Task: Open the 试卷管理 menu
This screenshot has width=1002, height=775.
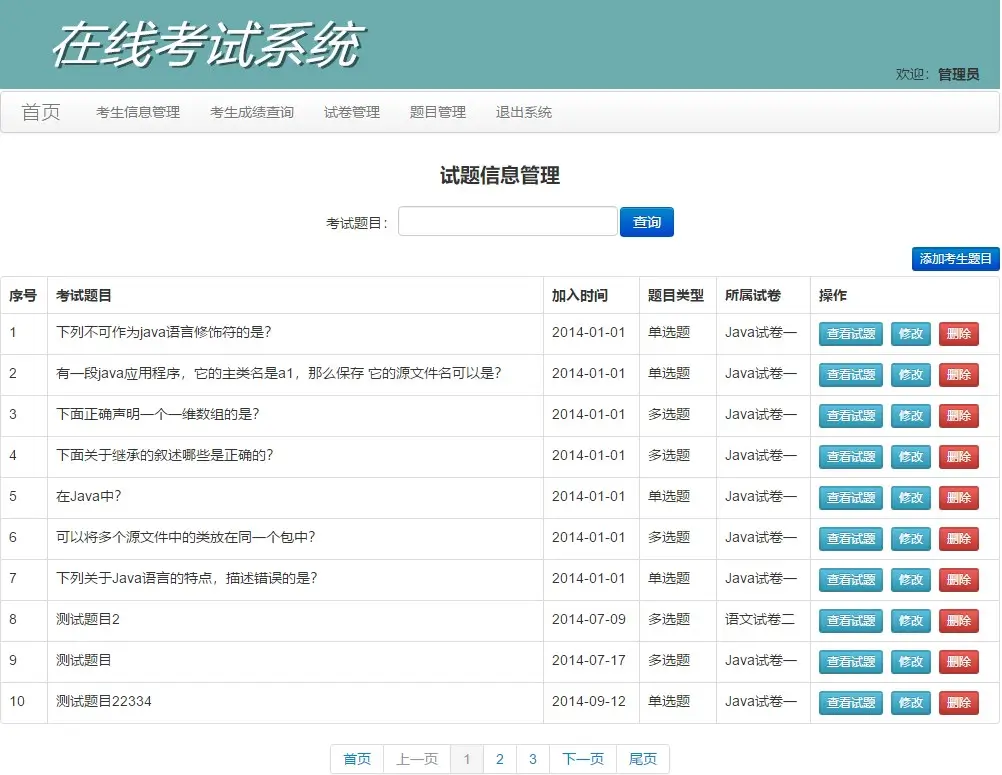Action: pyautogui.click(x=352, y=112)
